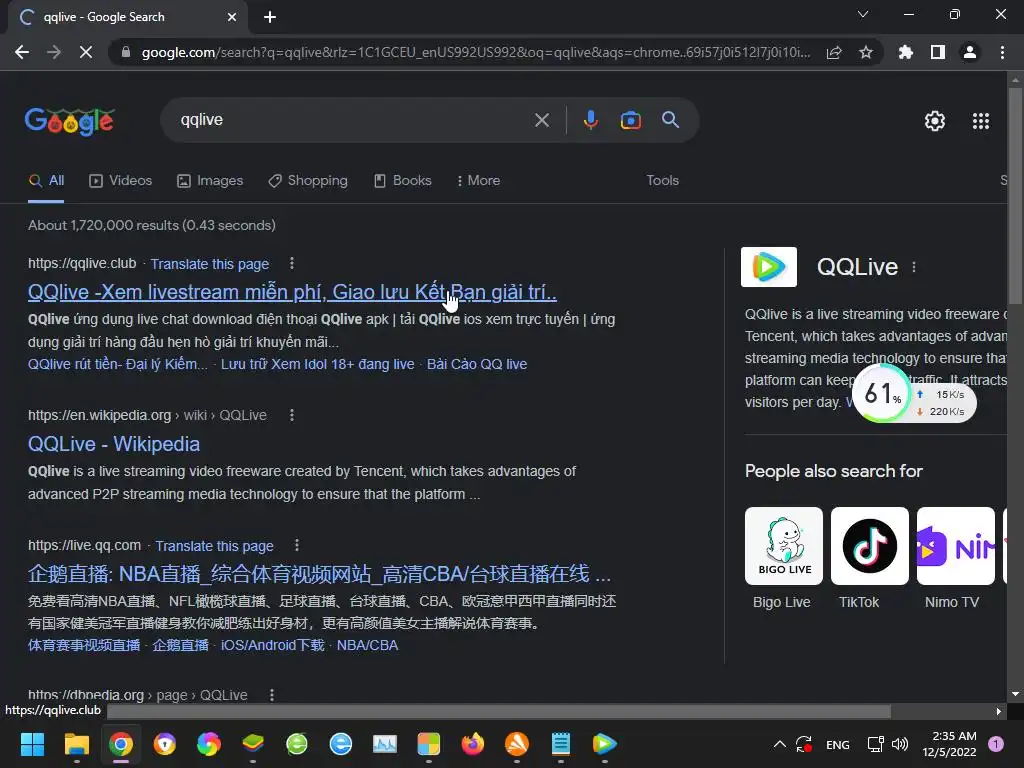The image size is (1024, 768).
Task: Open a new tab with the plus button
Action: (270, 17)
